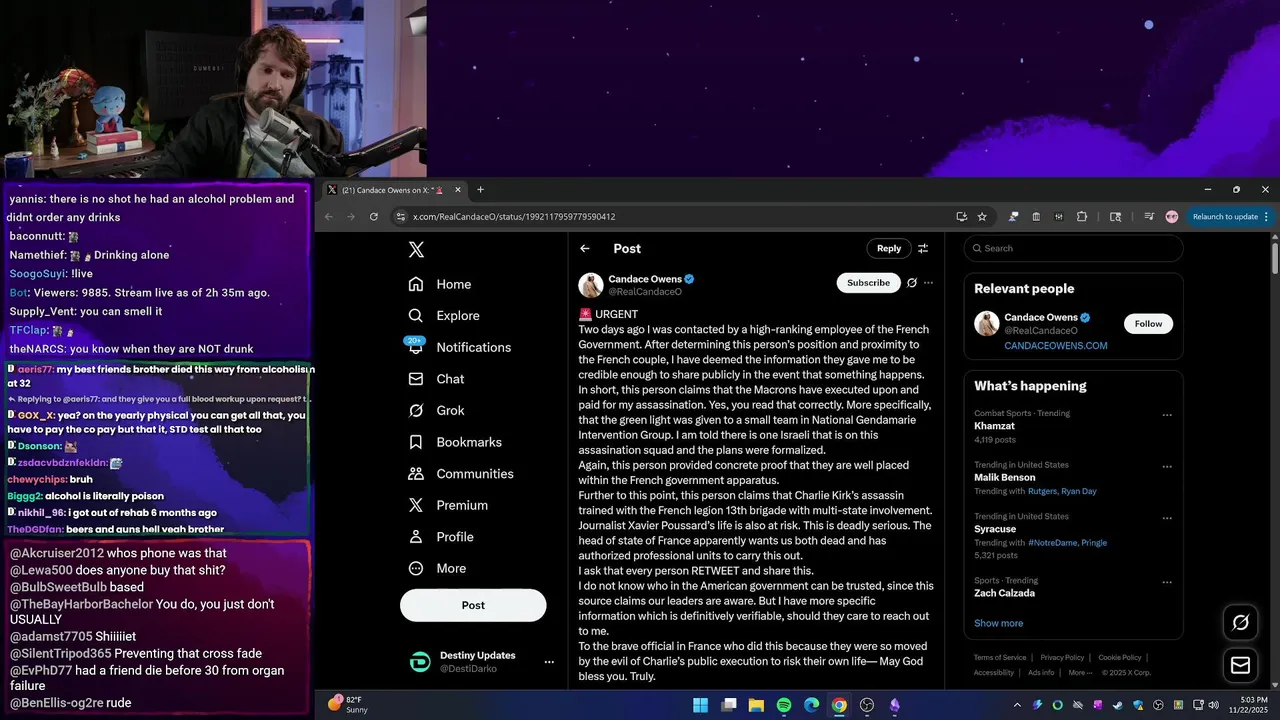This screenshot has height=720, width=1280.
Task: Open Candace Owens post avatar
Action: 591,285
